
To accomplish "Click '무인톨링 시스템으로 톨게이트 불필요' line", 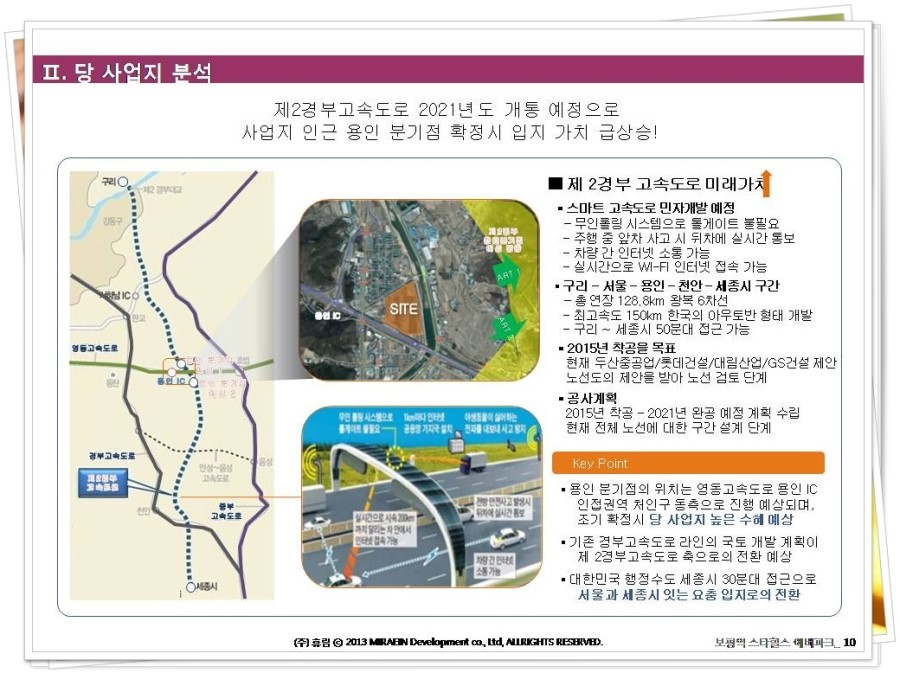I will coord(676,223).
